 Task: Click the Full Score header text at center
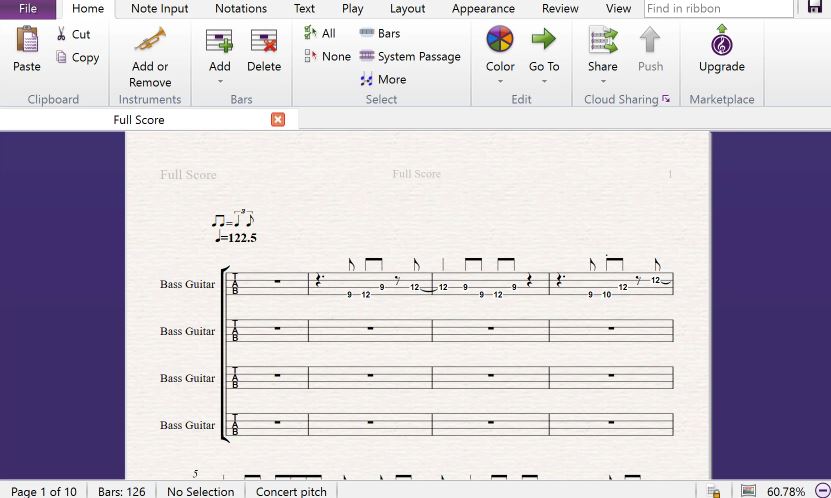(417, 174)
